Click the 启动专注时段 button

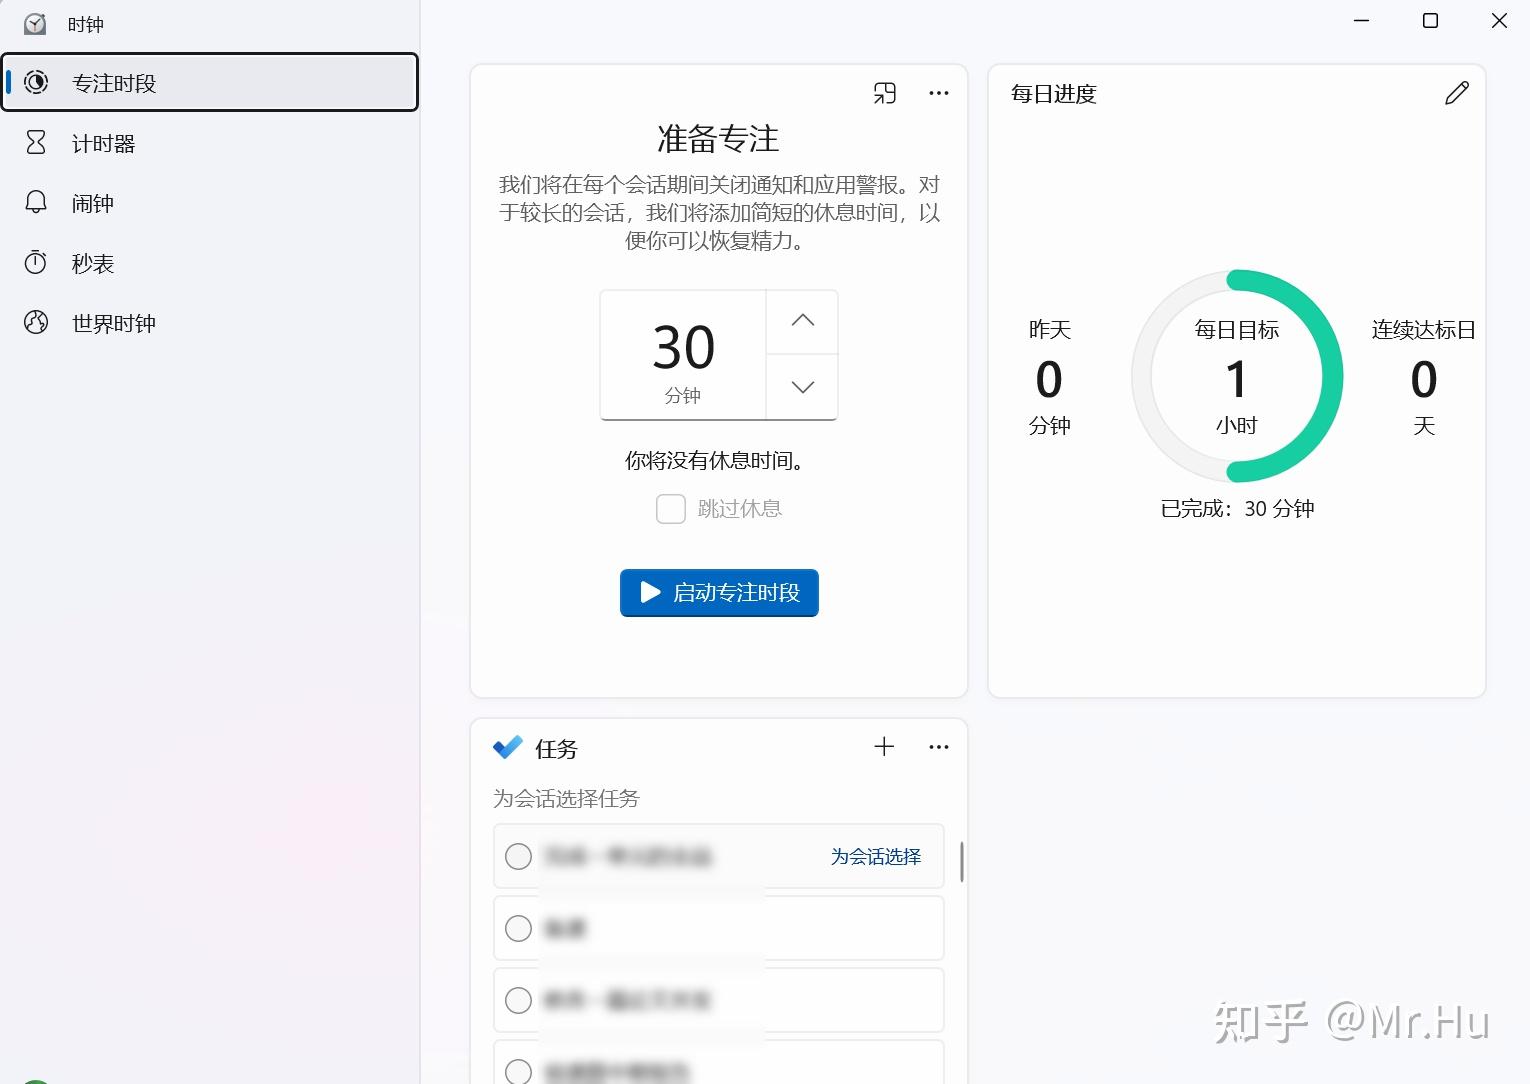pos(719,593)
